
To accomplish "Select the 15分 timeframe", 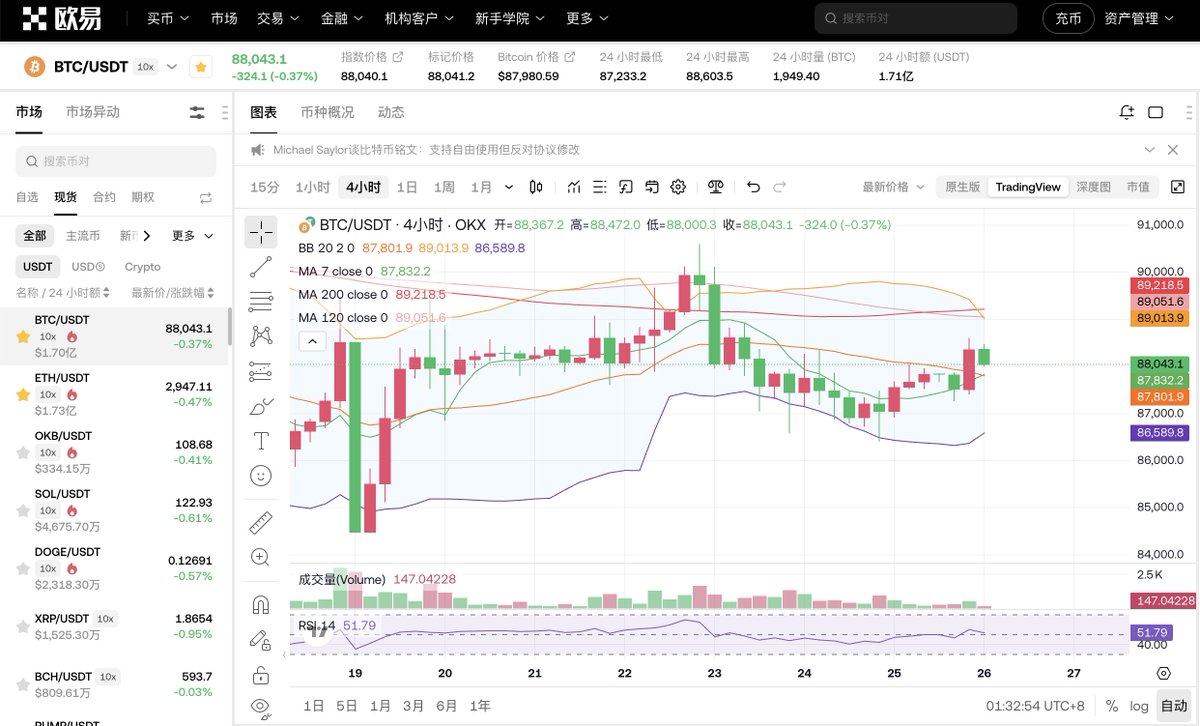I will click(265, 187).
